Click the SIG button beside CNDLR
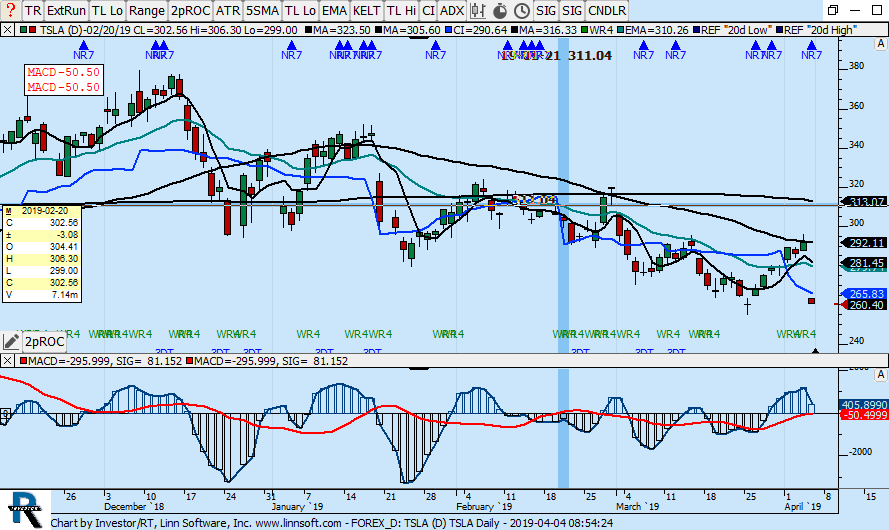 [572, 10]
